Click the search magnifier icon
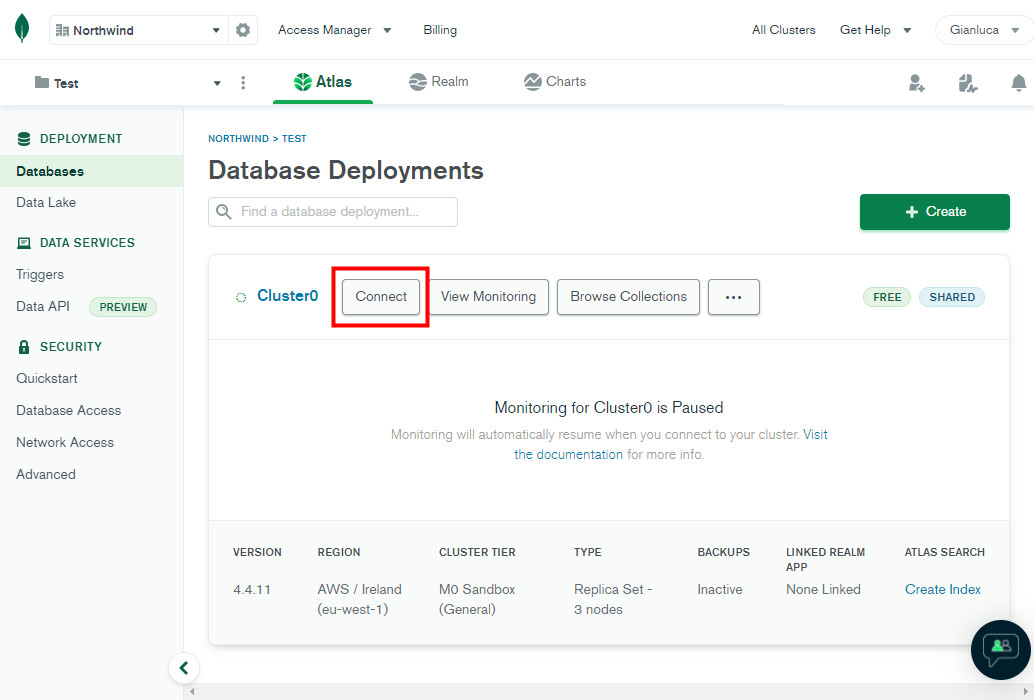The image size is (1034, 700). (x=224, y=212)
